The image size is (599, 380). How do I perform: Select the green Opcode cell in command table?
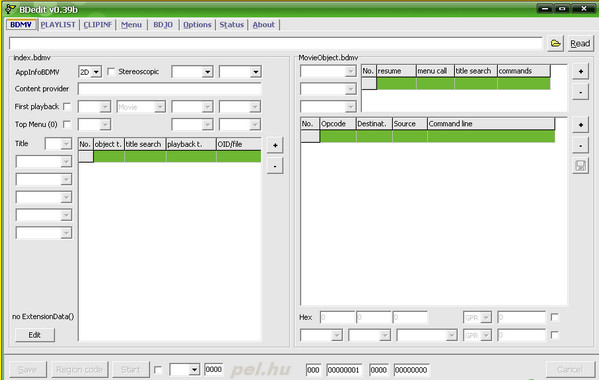pos(338,136)
